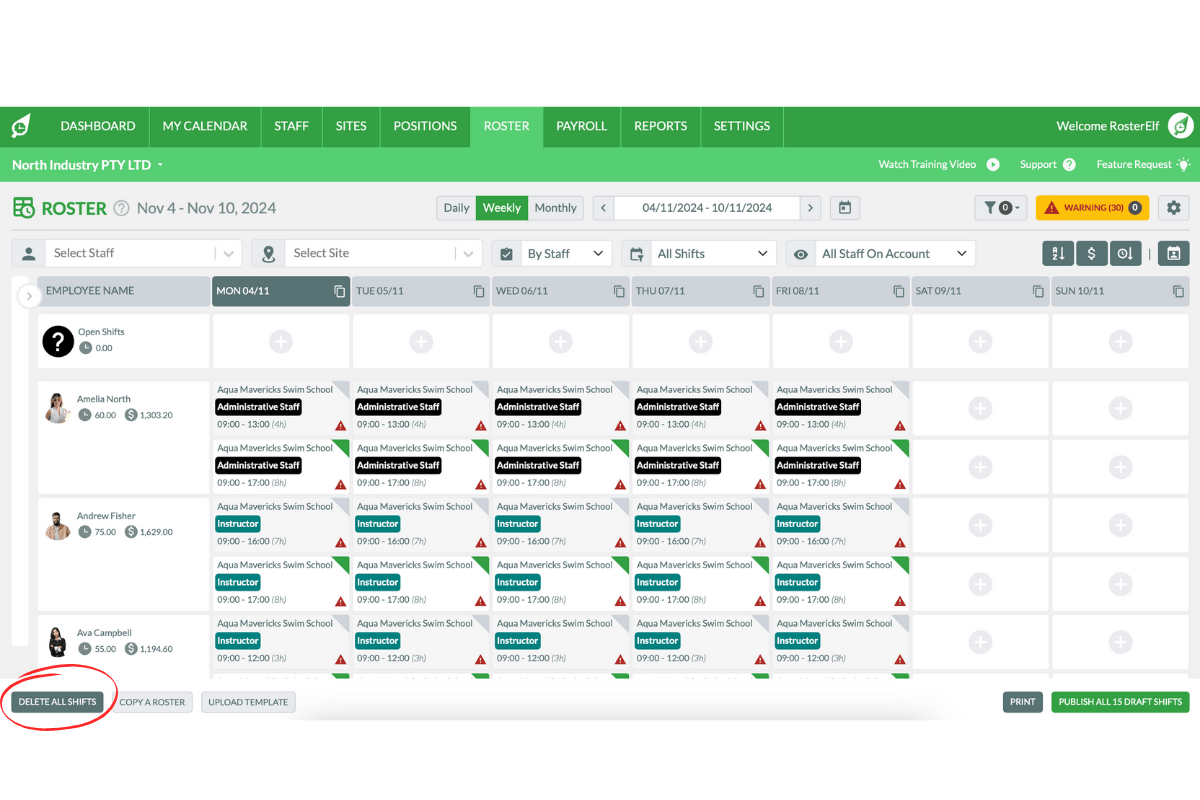Open the DASHBOARD tab
The image size is (1200, 800).
coord(98,126)
